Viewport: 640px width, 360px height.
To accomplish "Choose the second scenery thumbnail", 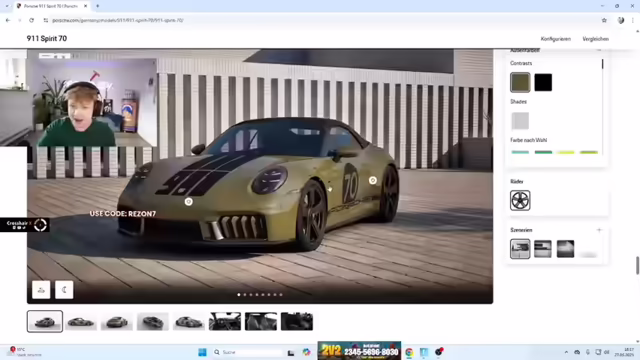I will [x=543, y=249].
